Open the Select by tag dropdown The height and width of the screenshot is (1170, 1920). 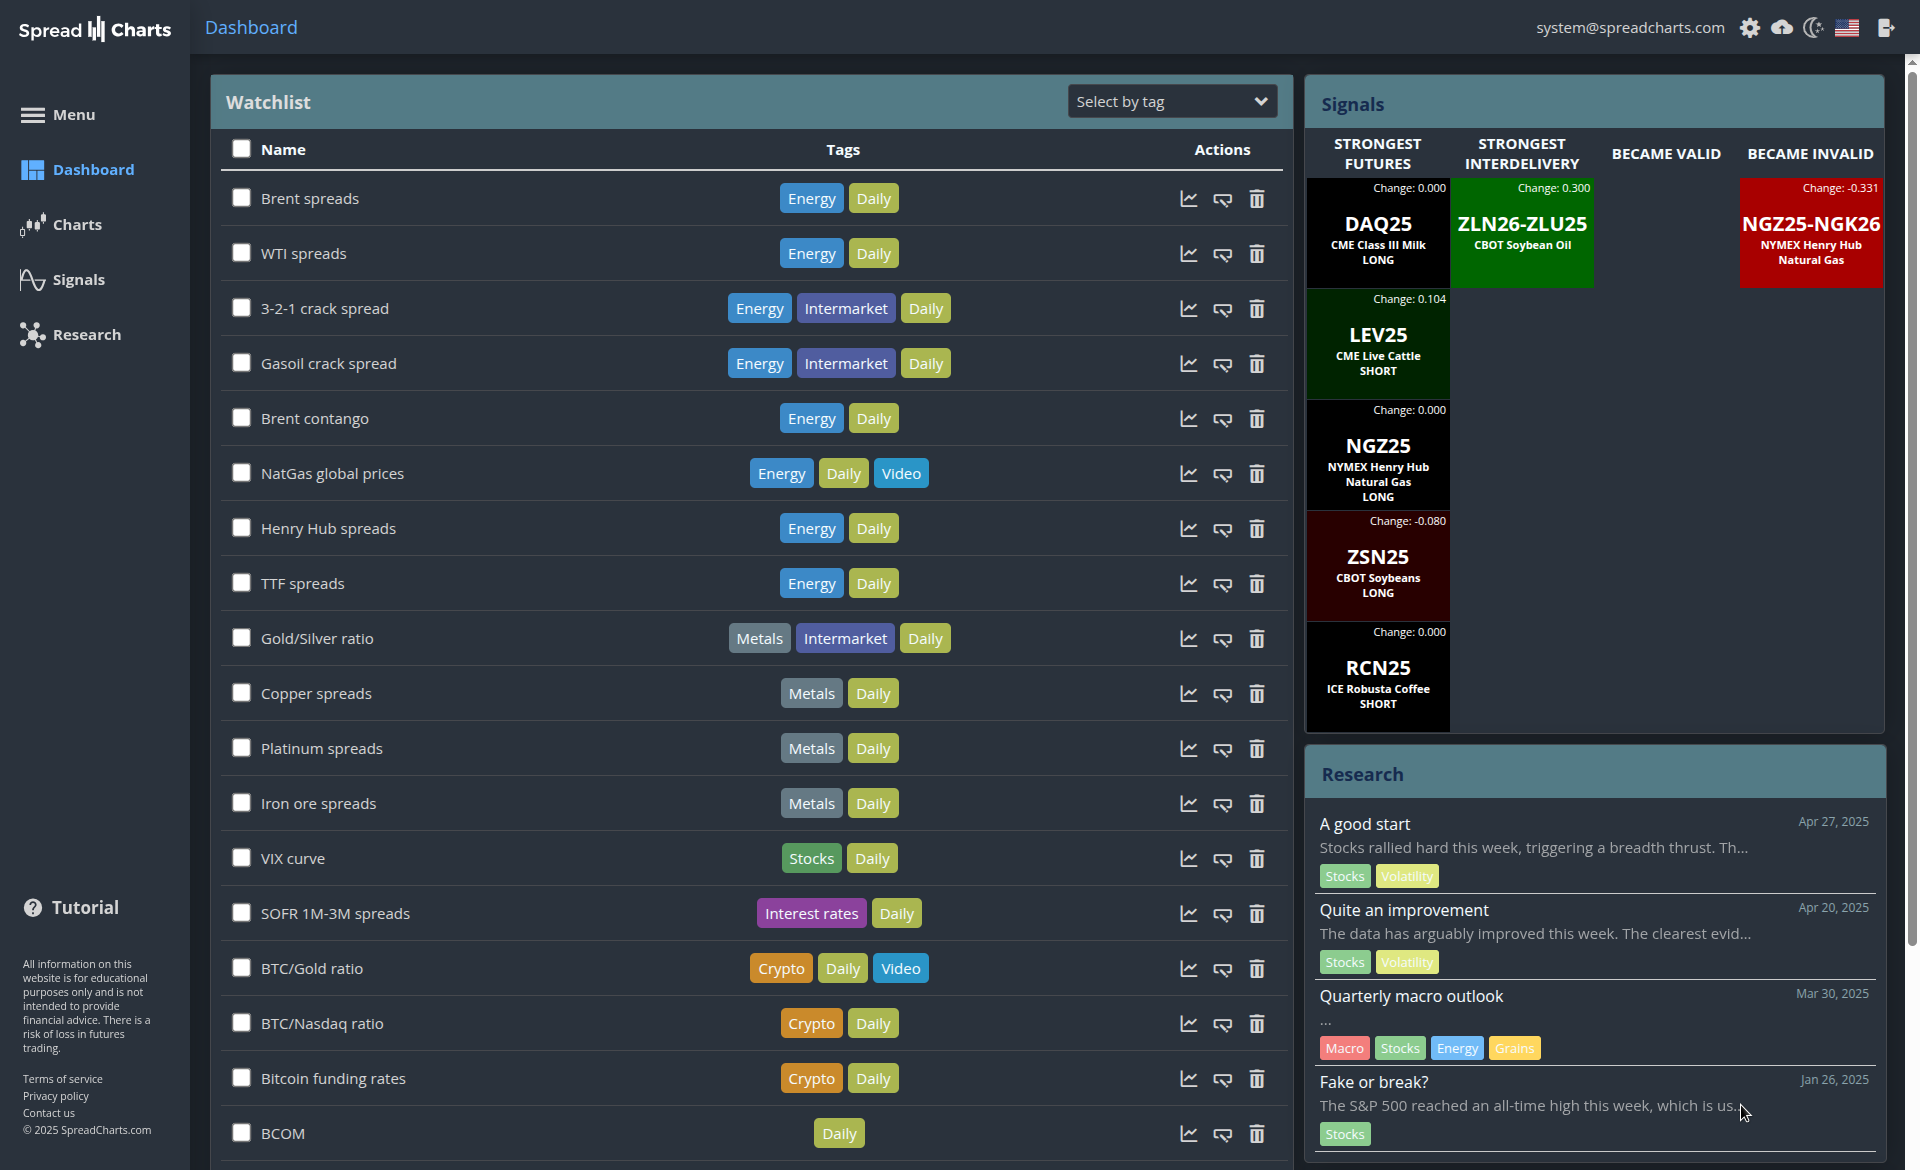click(x=1172, y=102)
